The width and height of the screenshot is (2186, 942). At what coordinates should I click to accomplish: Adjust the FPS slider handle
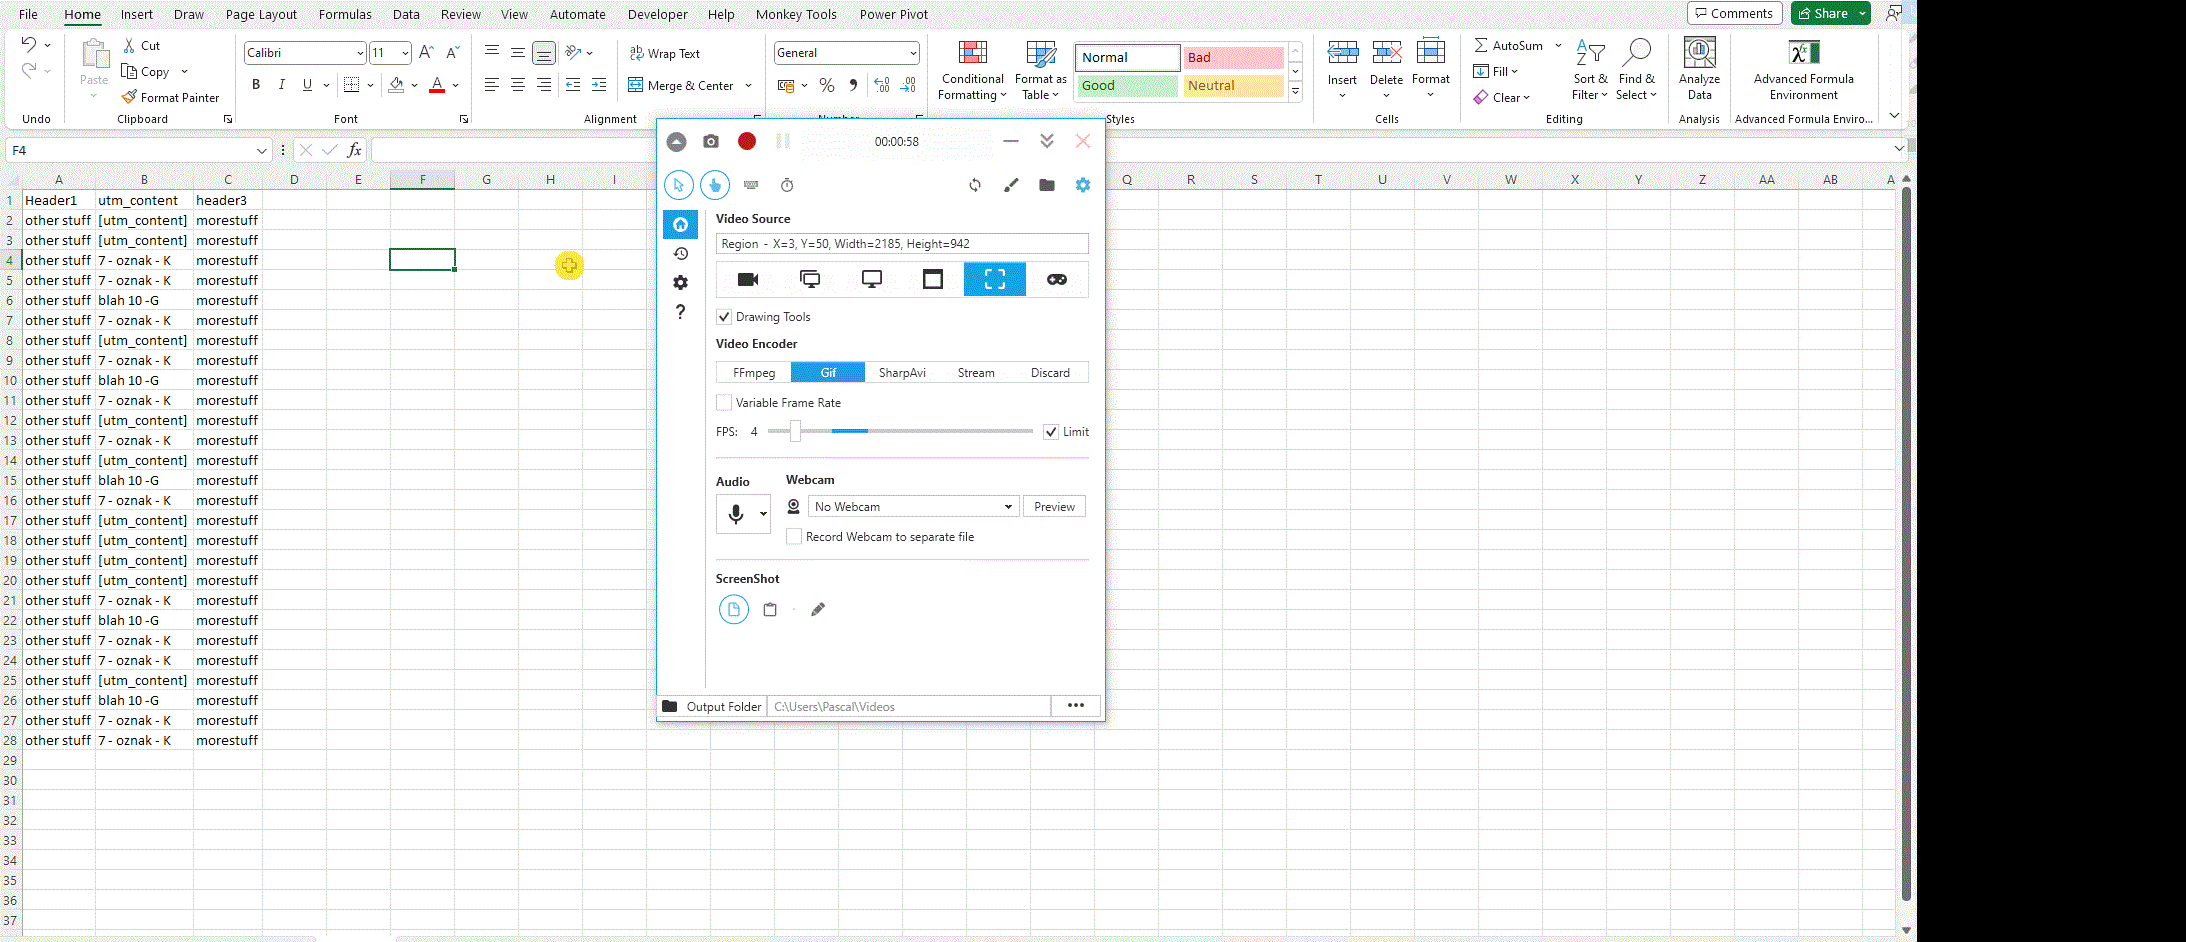point(795,431)
